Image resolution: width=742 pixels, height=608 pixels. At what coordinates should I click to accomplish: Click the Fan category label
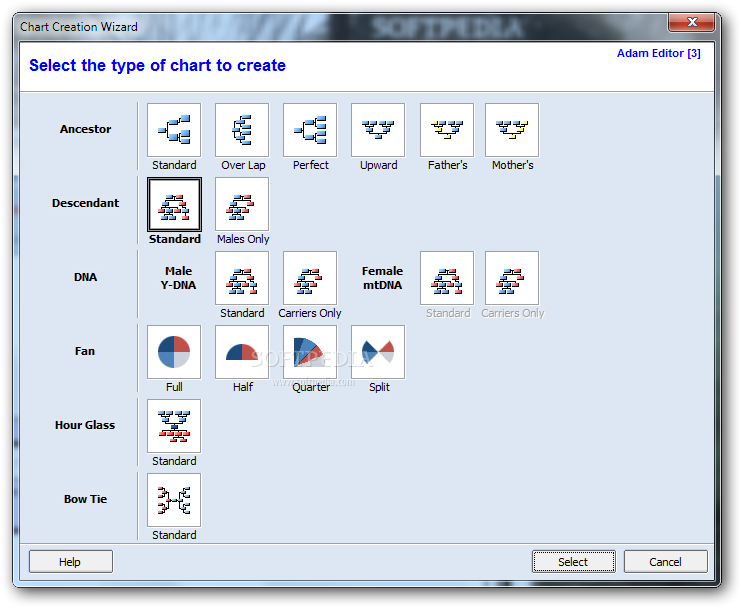click(85, 351)
